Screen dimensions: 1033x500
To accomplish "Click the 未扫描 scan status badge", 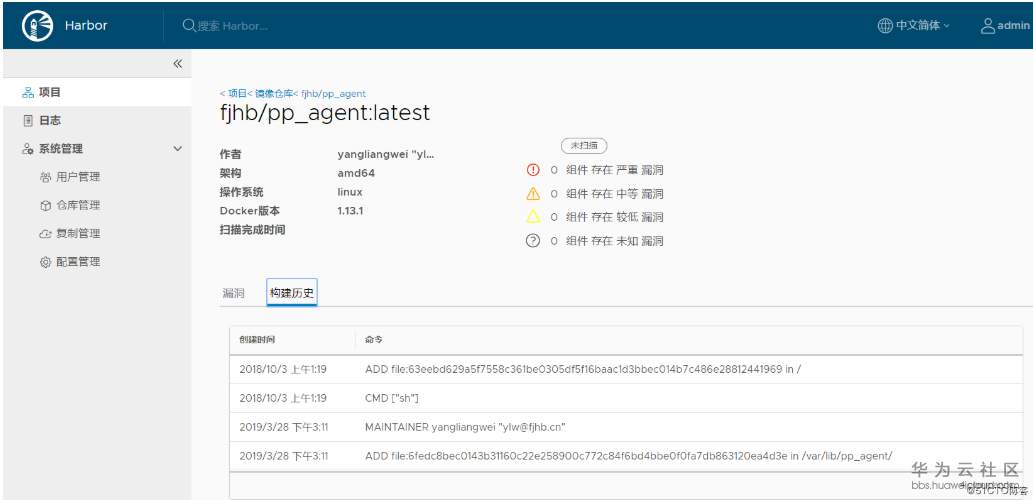I will 584,146.
